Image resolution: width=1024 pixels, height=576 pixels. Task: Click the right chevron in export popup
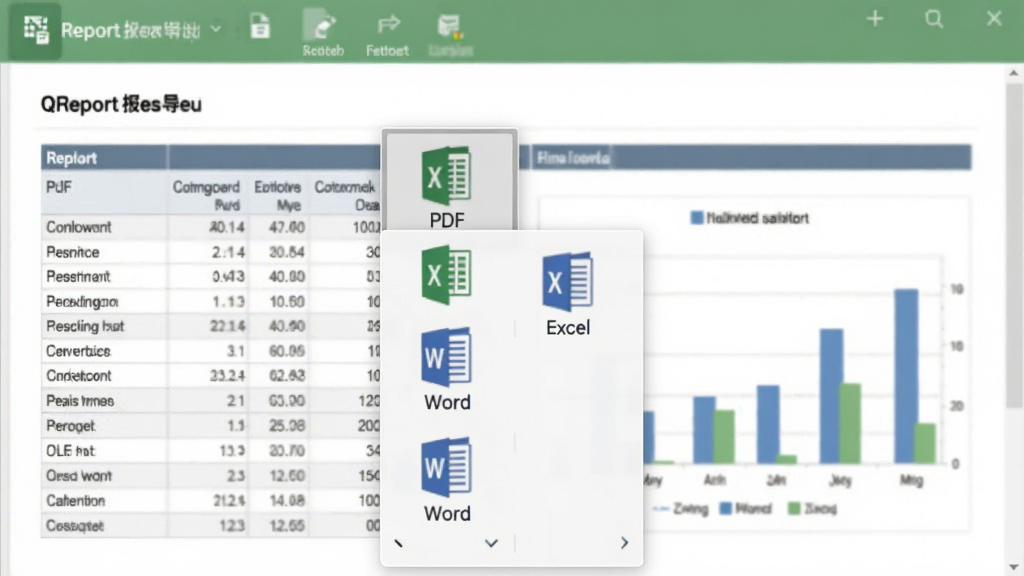(624, 543)
